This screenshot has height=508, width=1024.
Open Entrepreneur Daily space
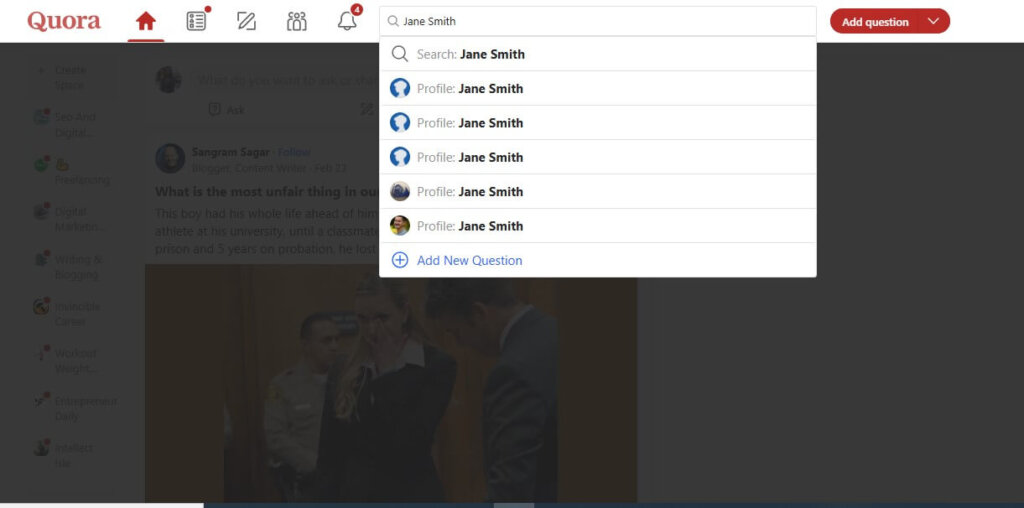pos(75,409)
